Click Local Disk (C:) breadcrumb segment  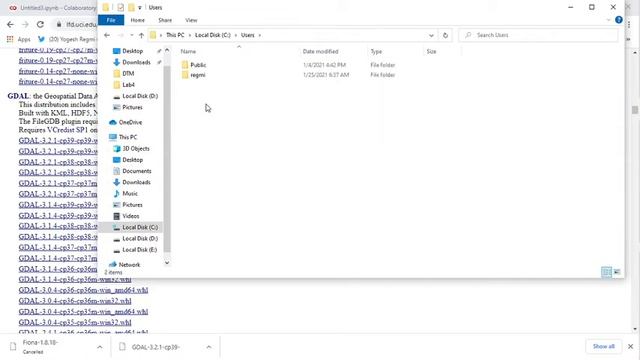coord(213,36)
